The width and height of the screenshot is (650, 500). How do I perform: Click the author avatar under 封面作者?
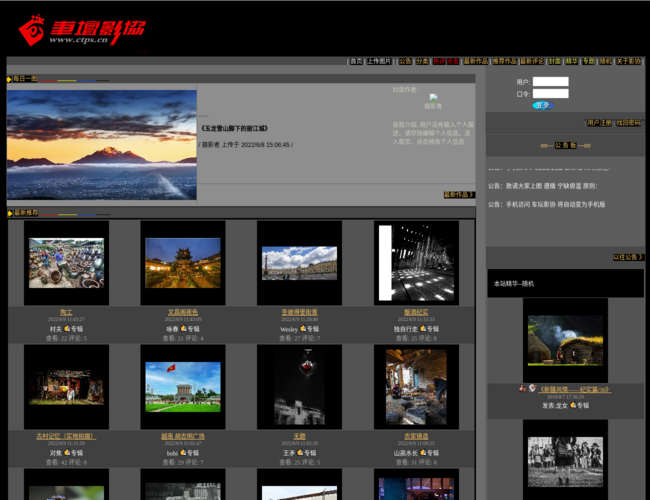point(433,100)
